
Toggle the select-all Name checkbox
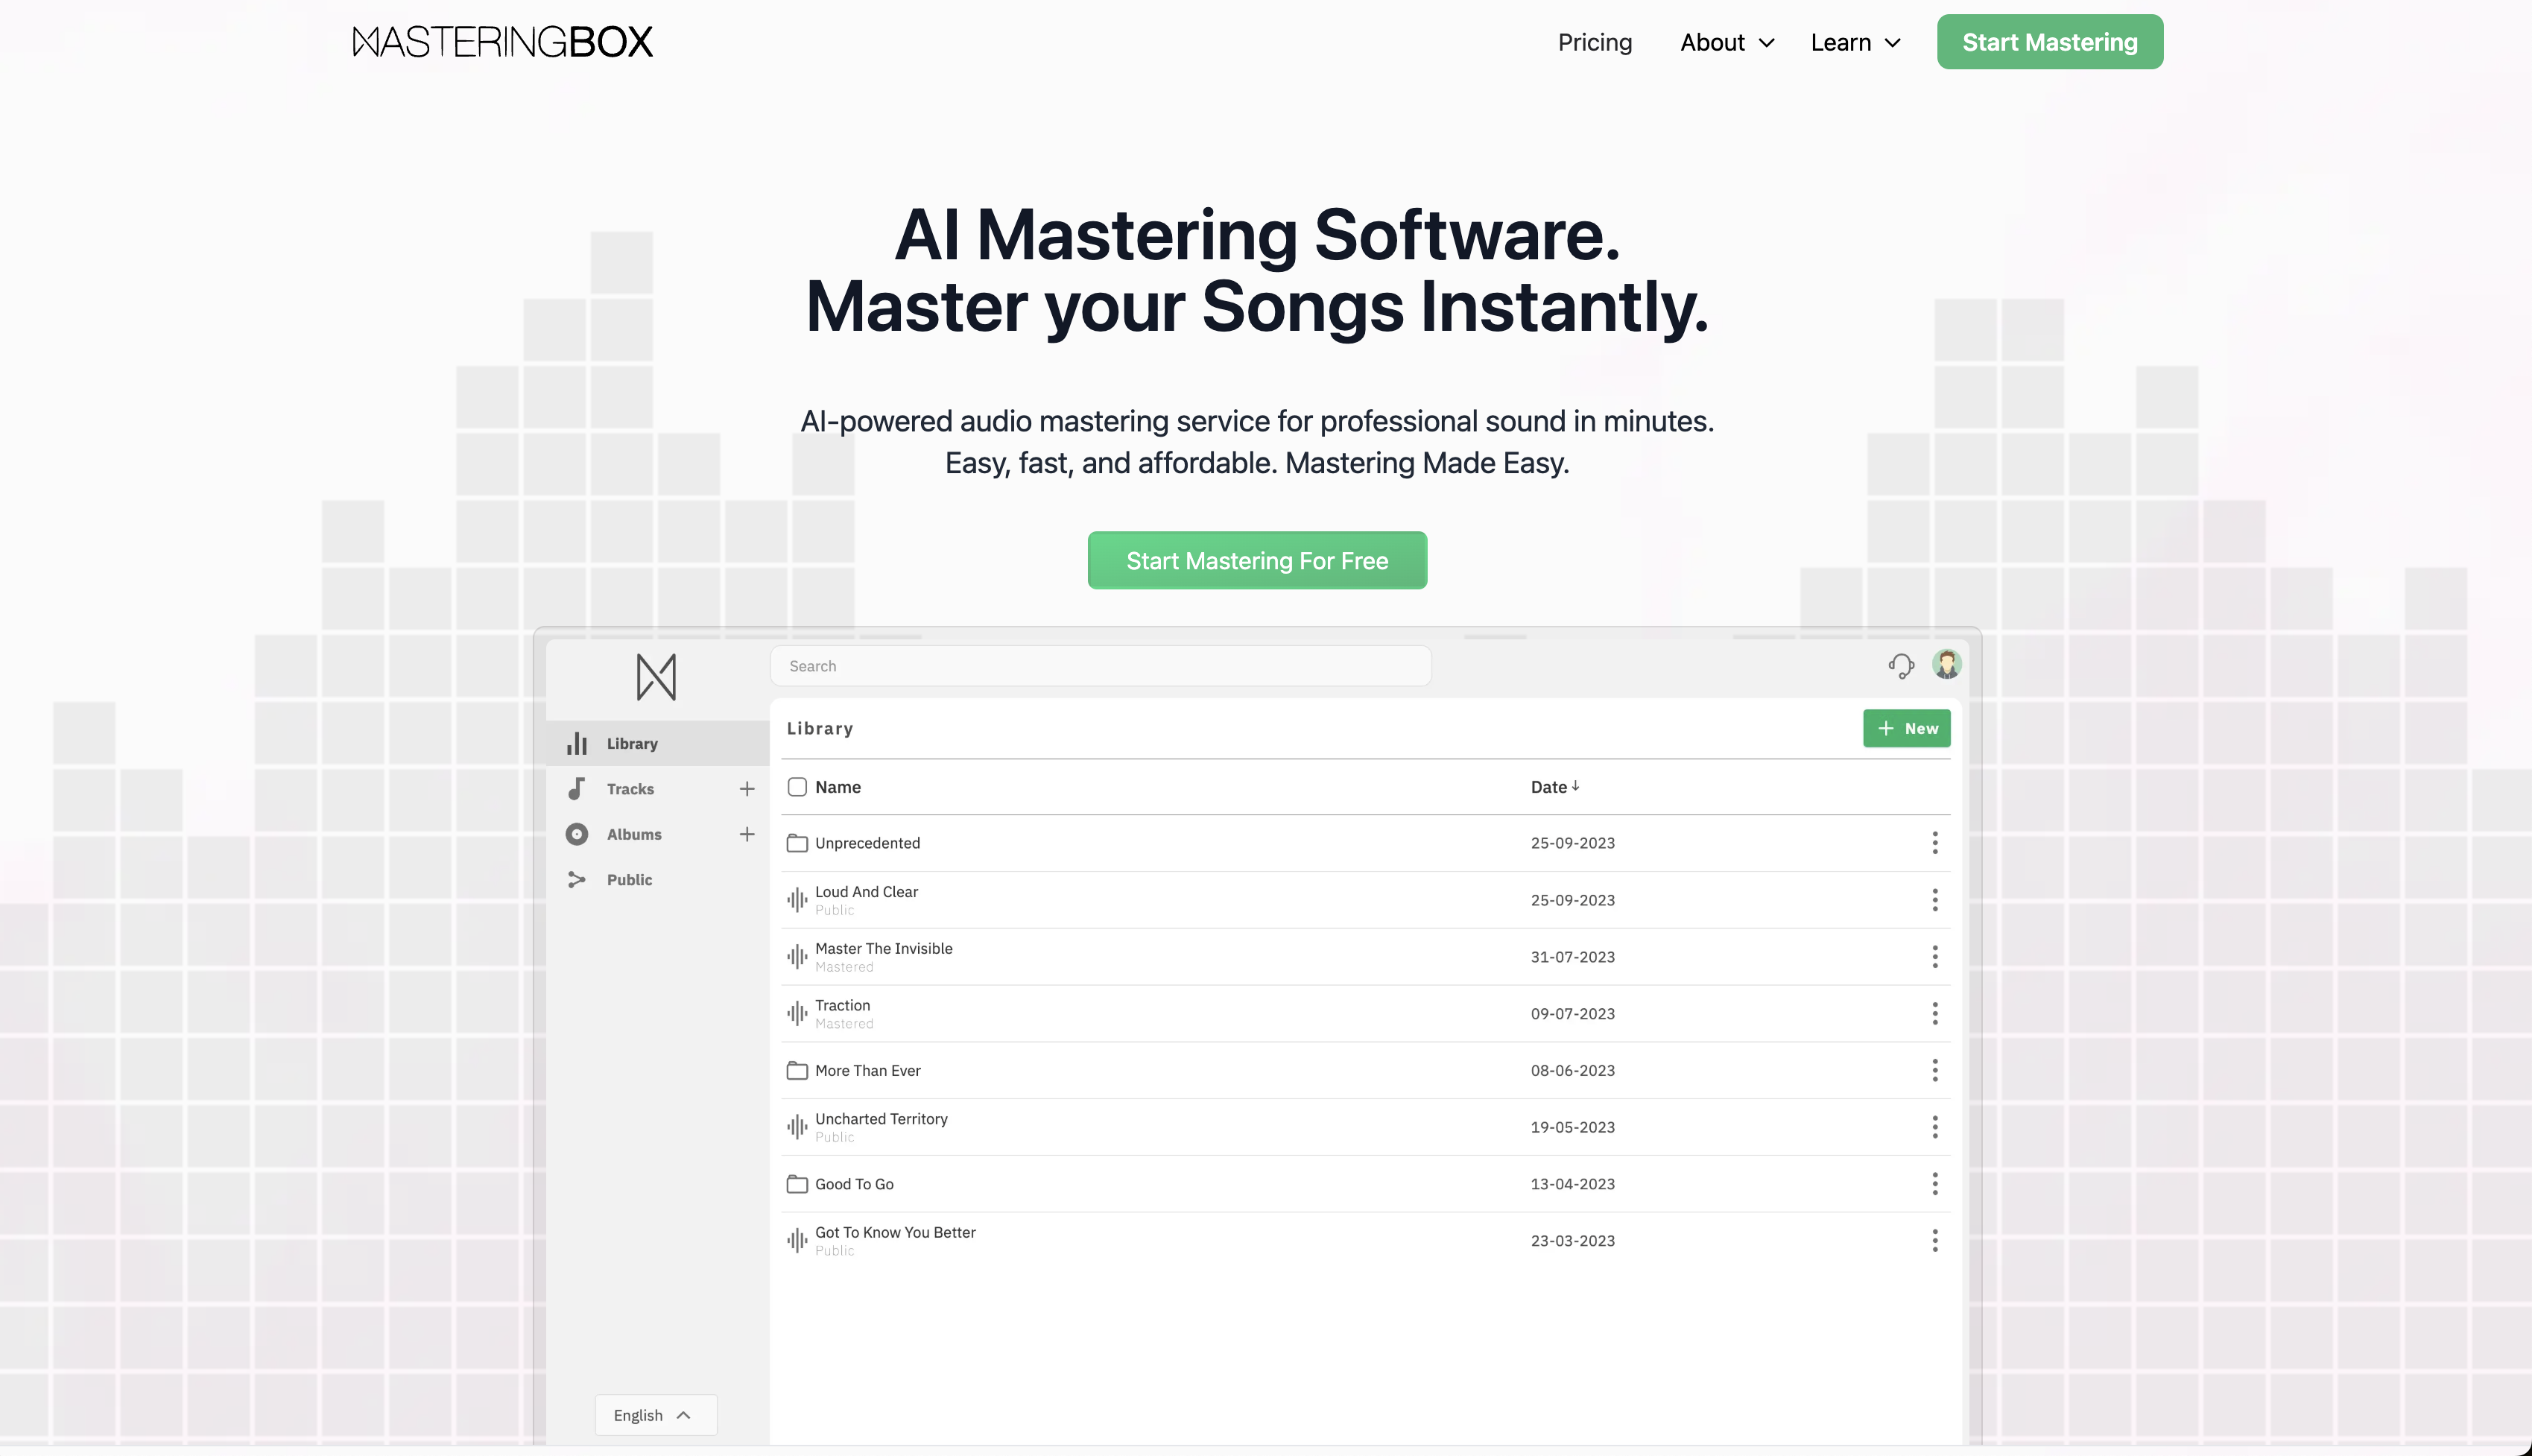click(x=797, y=787)
